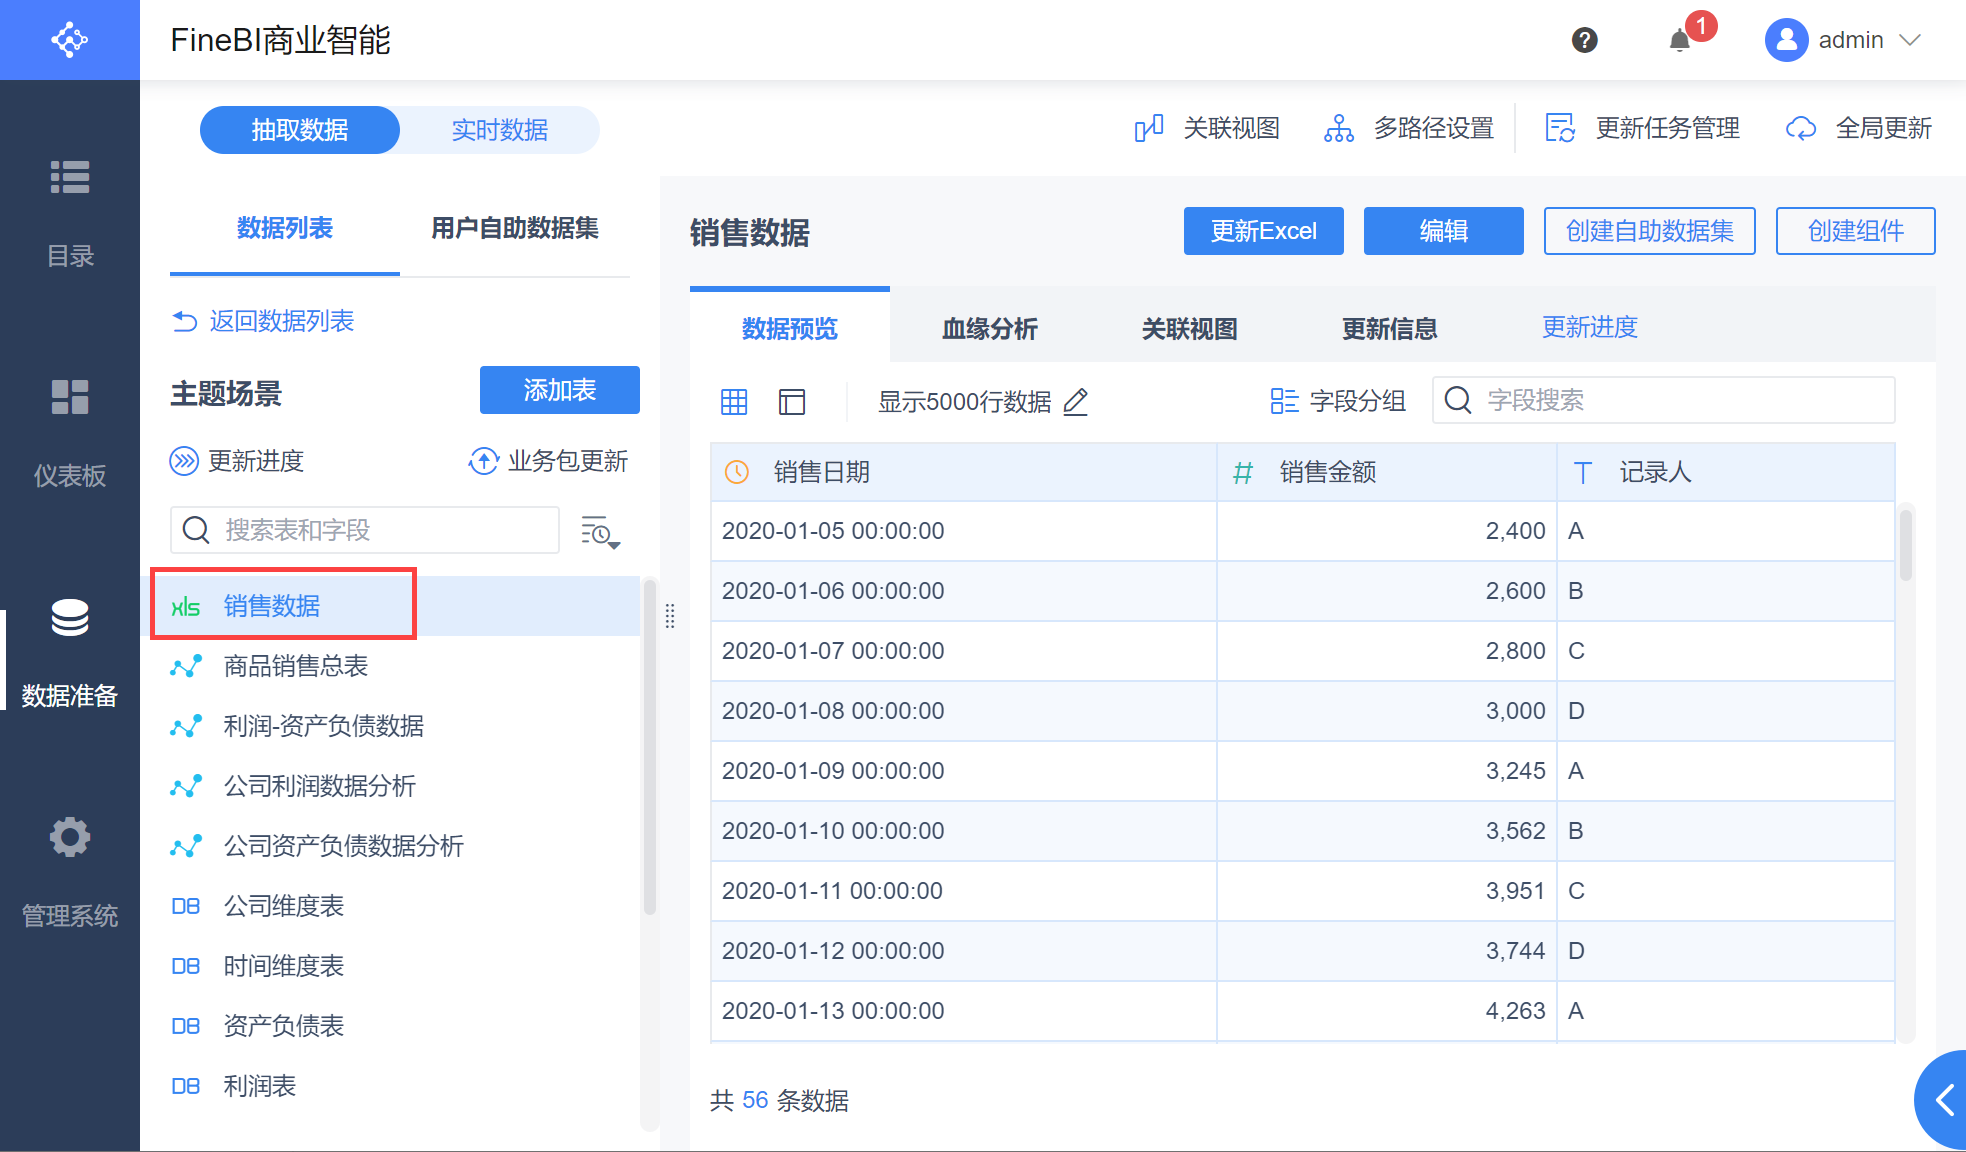
Task: Open the 用户自助数据集 tab
Action: 514,228
